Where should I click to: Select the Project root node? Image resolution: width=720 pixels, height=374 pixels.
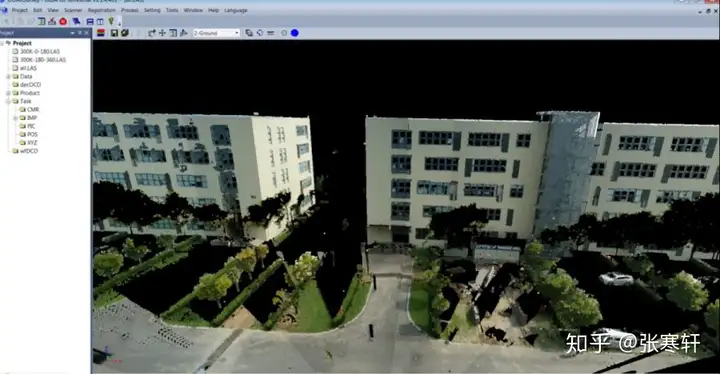click(22, 43)
